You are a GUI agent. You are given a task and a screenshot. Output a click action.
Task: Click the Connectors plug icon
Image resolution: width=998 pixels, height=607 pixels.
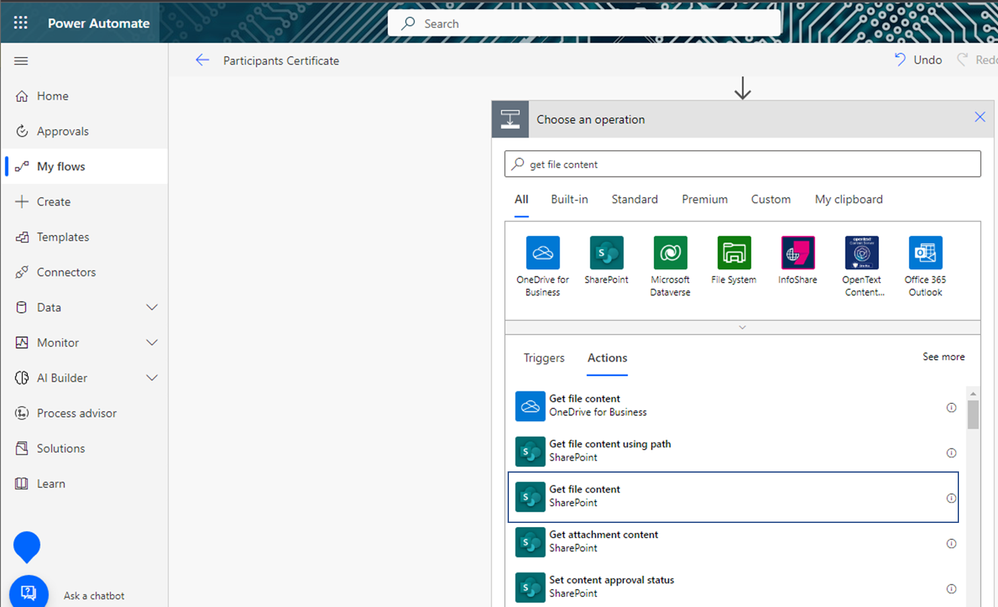[x=22, y=272]
